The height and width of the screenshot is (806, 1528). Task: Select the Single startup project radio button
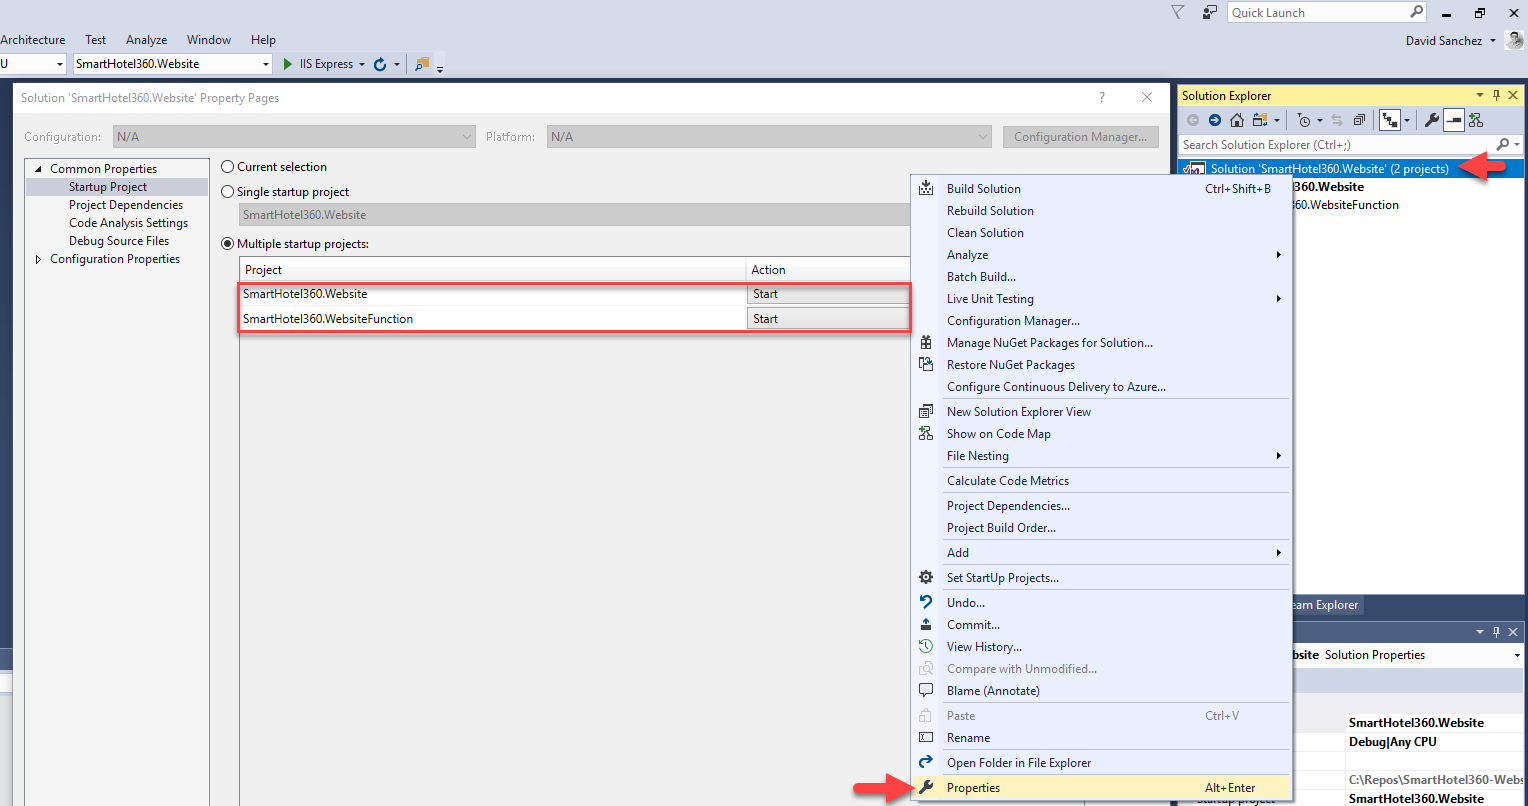[x=228, y=192]
